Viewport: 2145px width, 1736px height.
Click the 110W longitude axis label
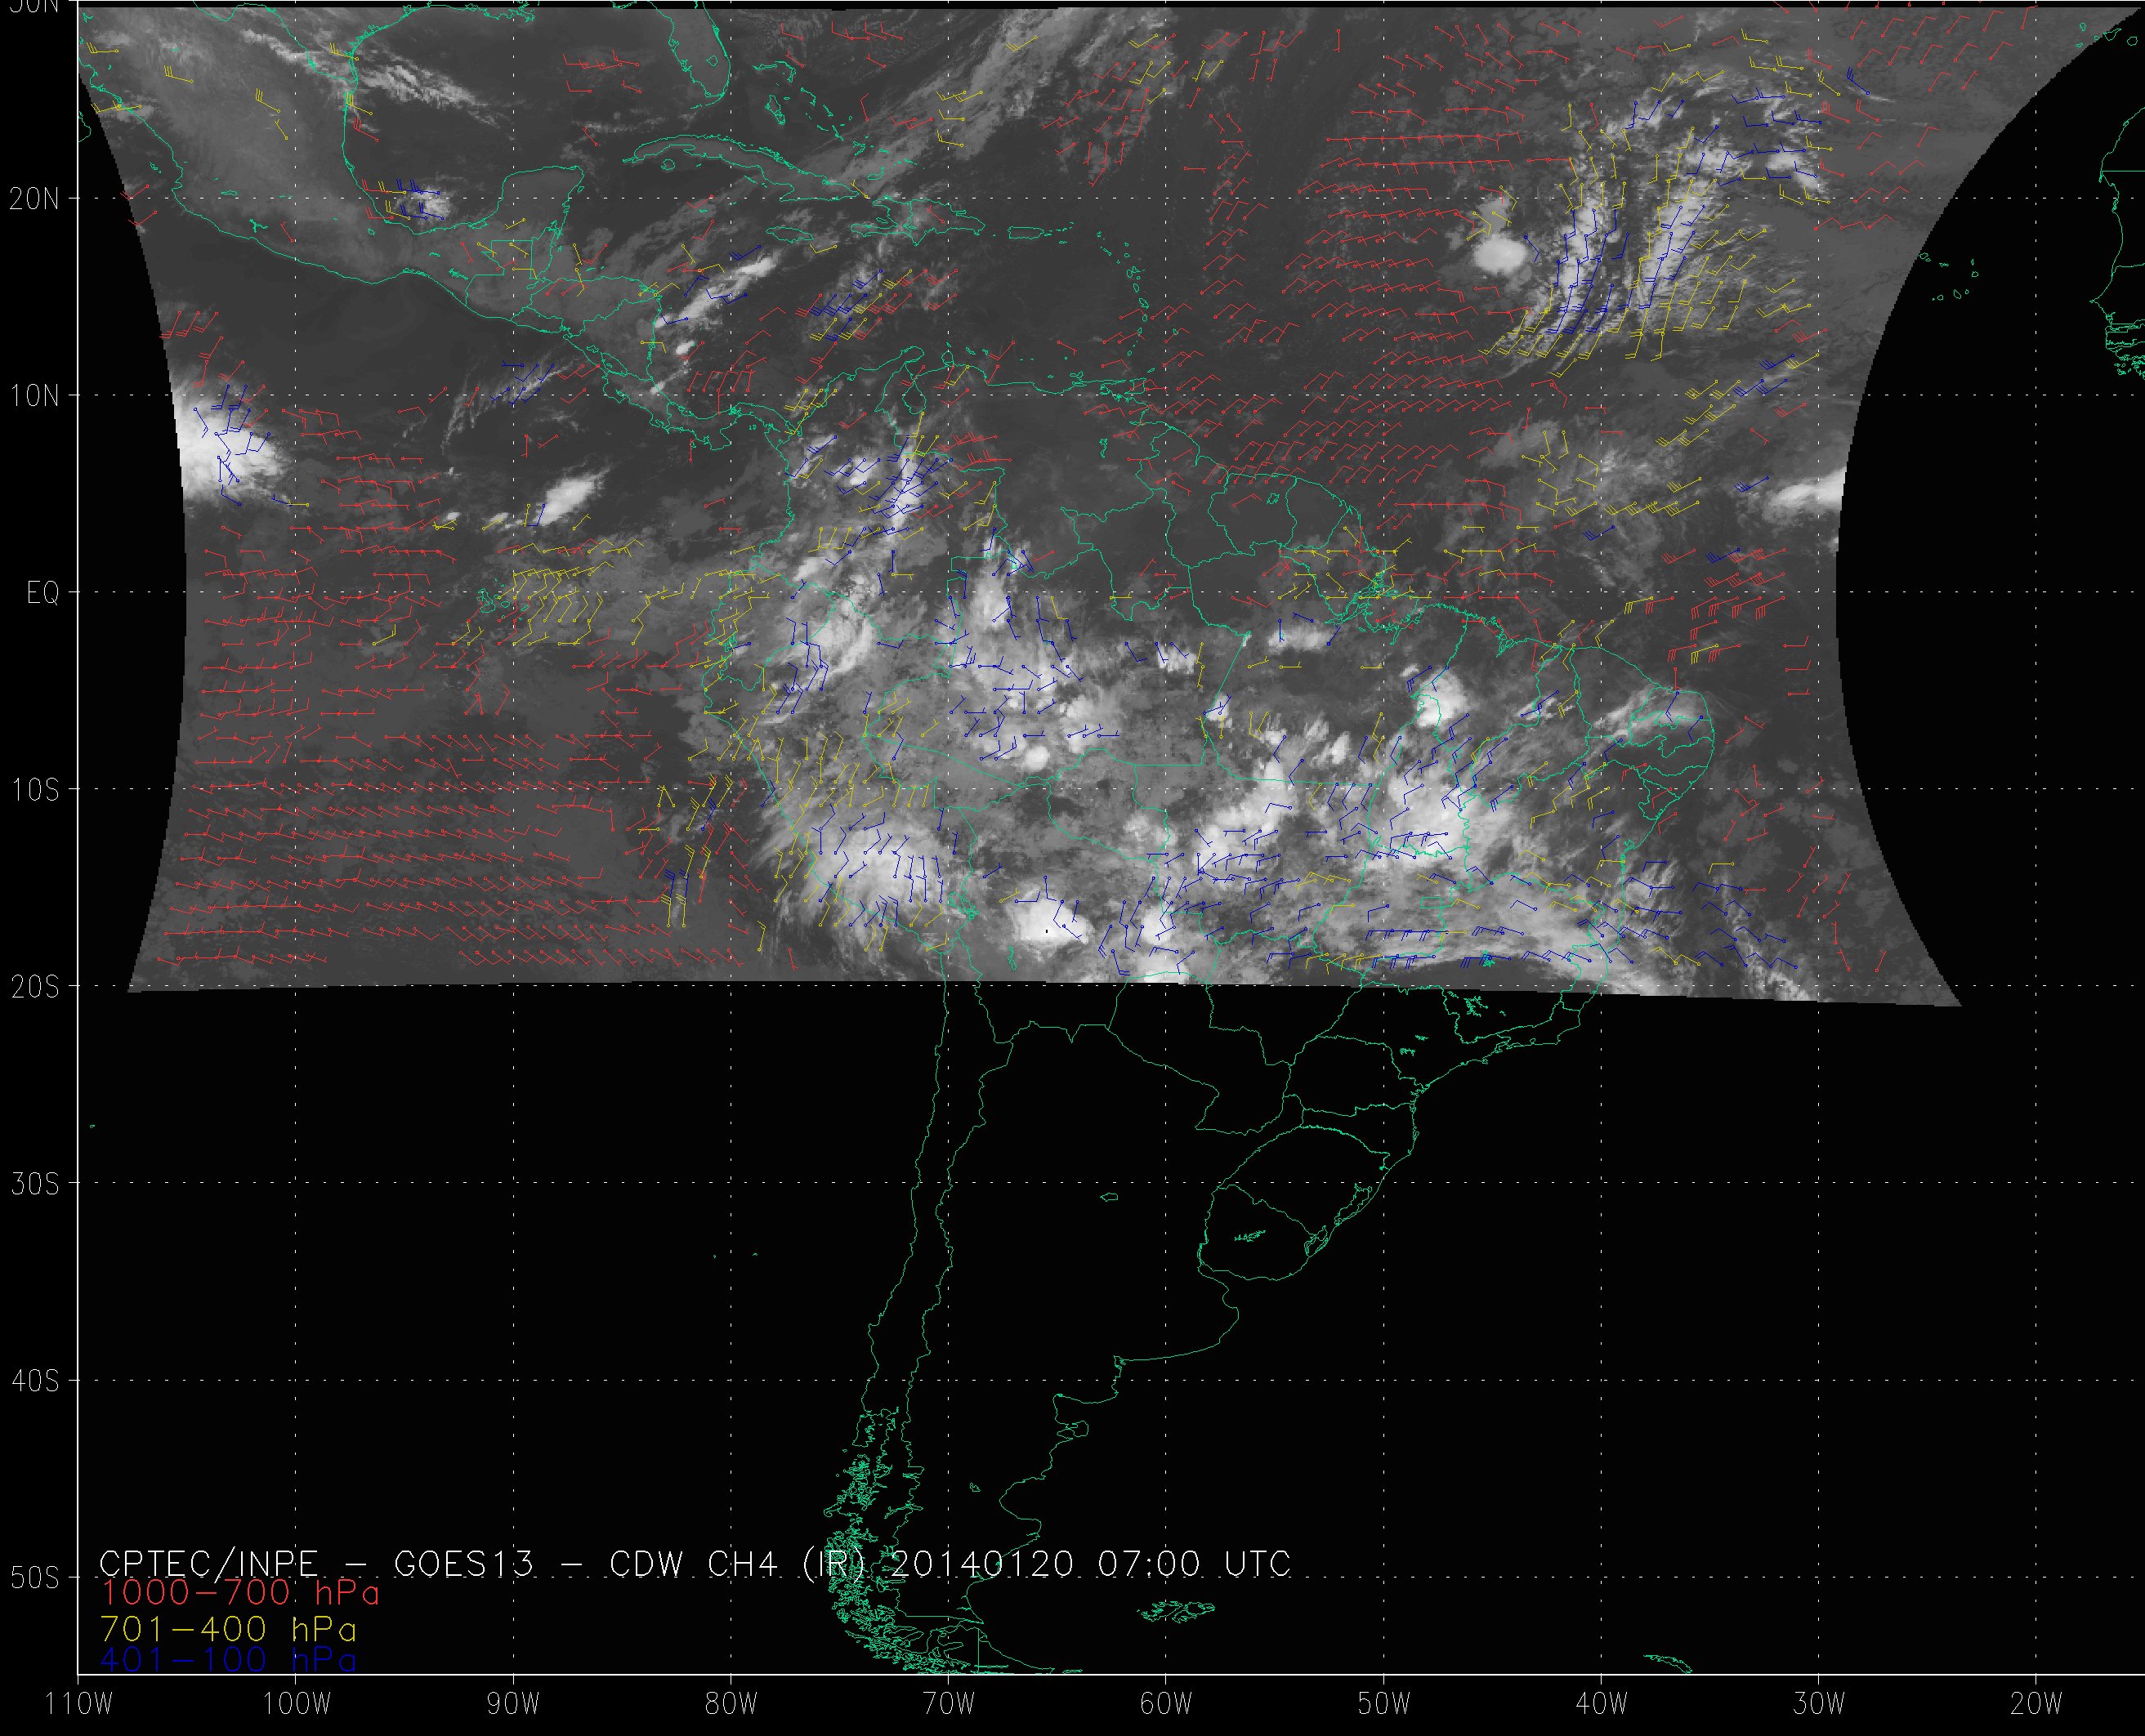tap(80, 1703)
